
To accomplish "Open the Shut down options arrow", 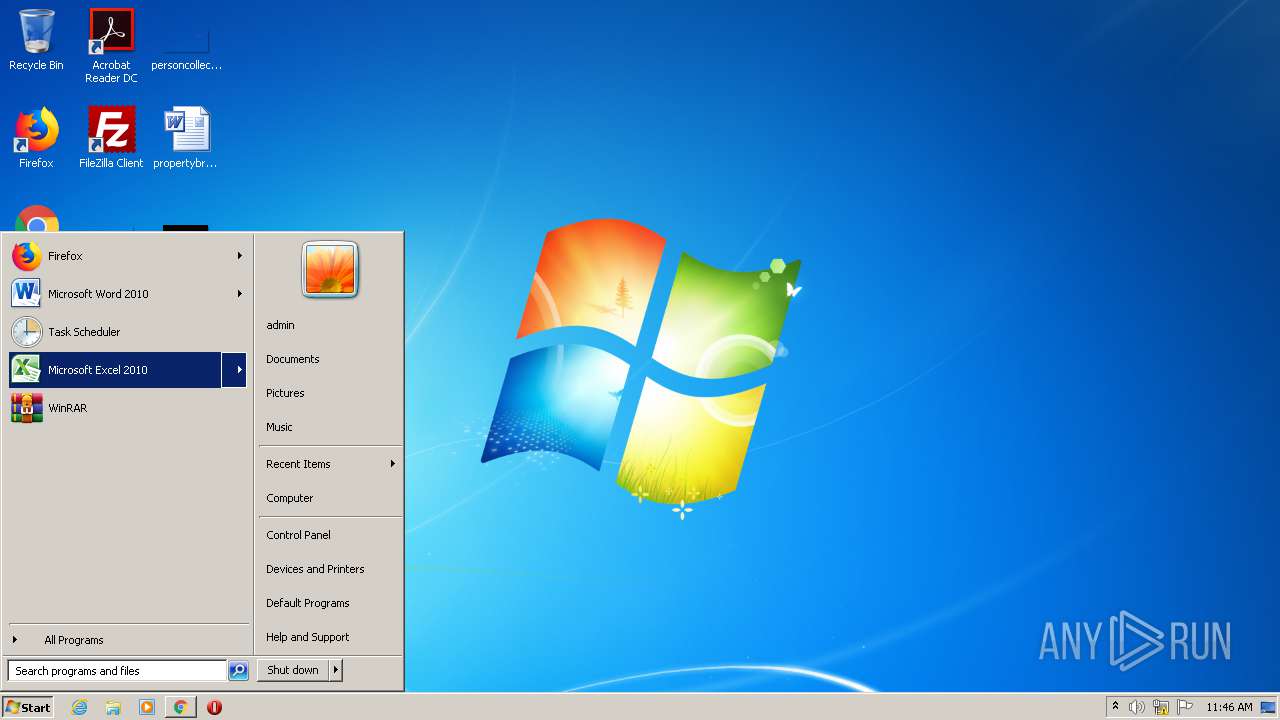I will 336,670.
